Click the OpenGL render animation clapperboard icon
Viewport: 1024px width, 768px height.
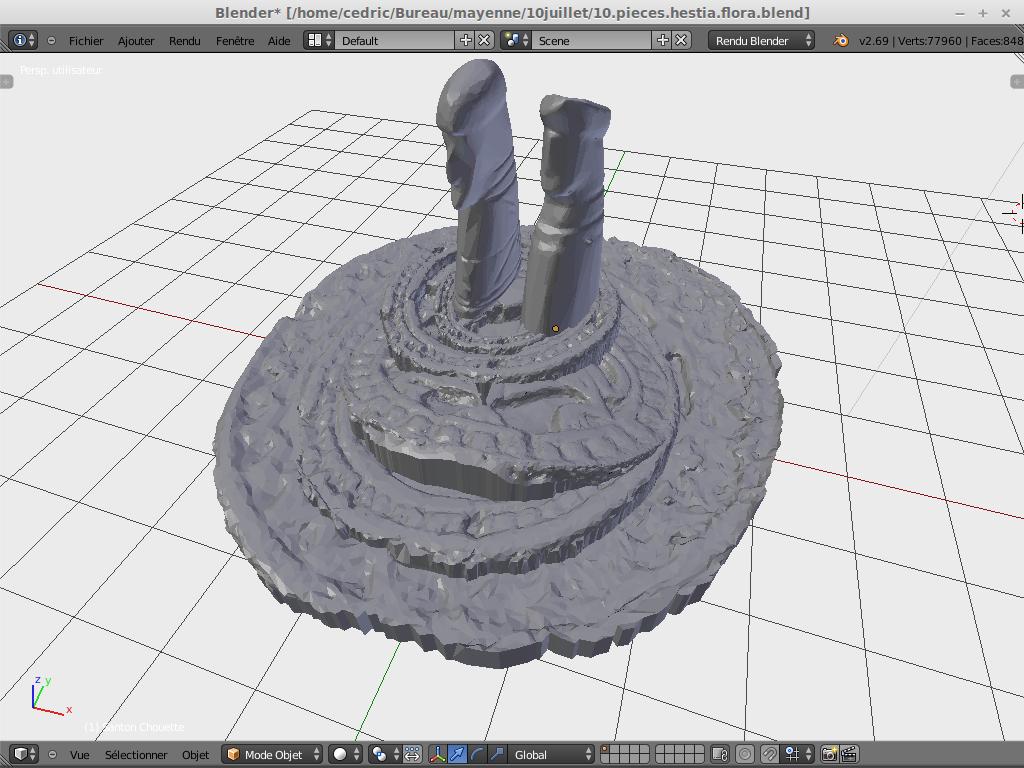(849, 754)
